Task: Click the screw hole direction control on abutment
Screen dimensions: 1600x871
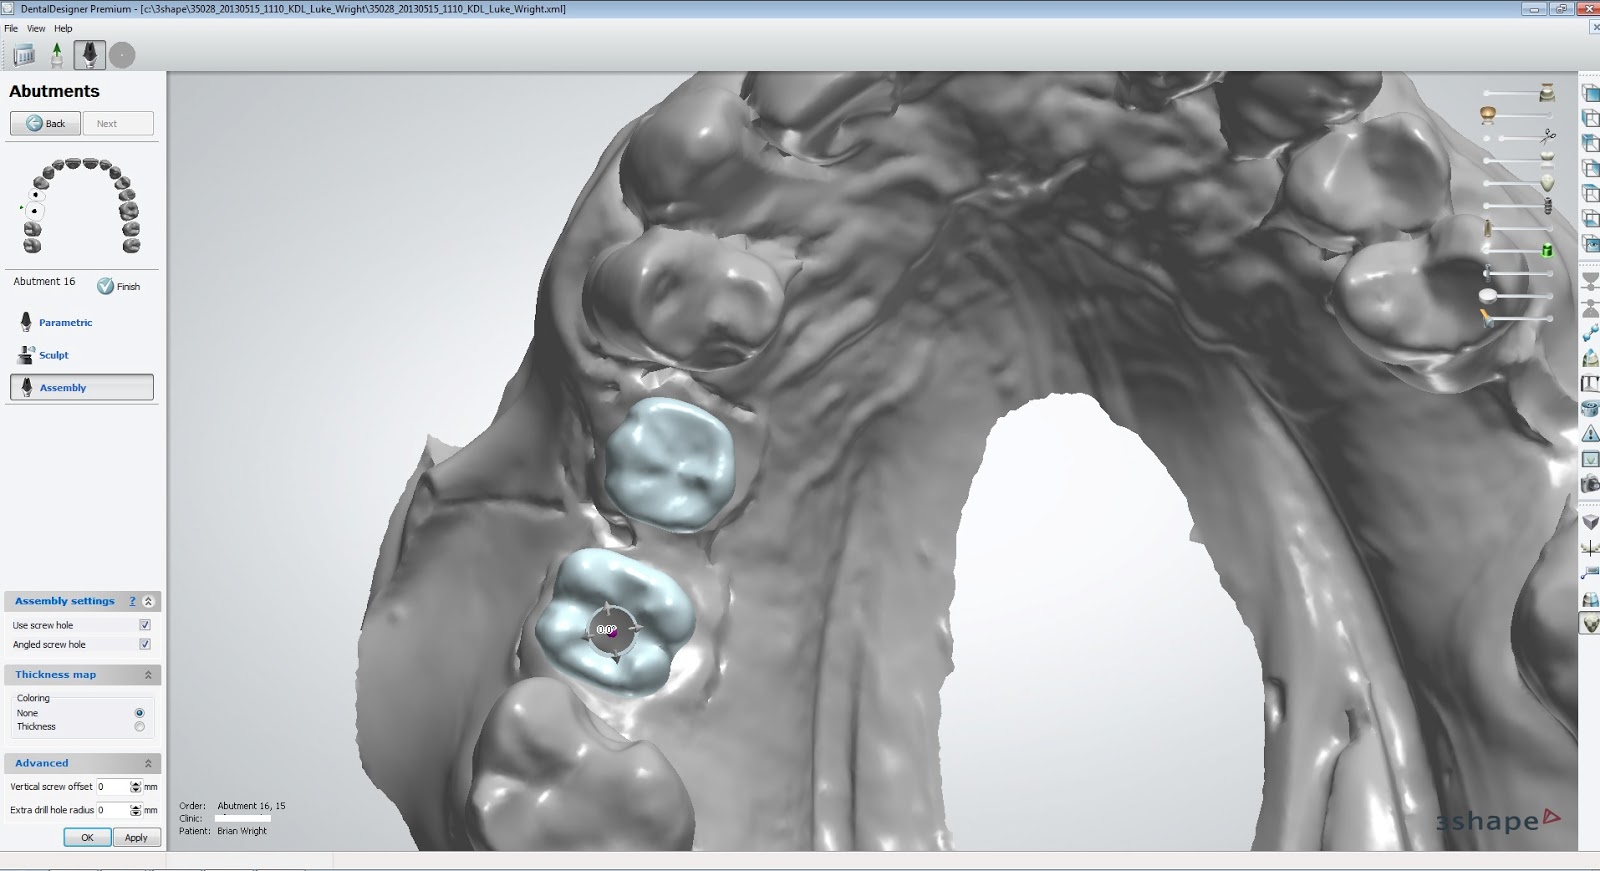Action: click(611, 630)
